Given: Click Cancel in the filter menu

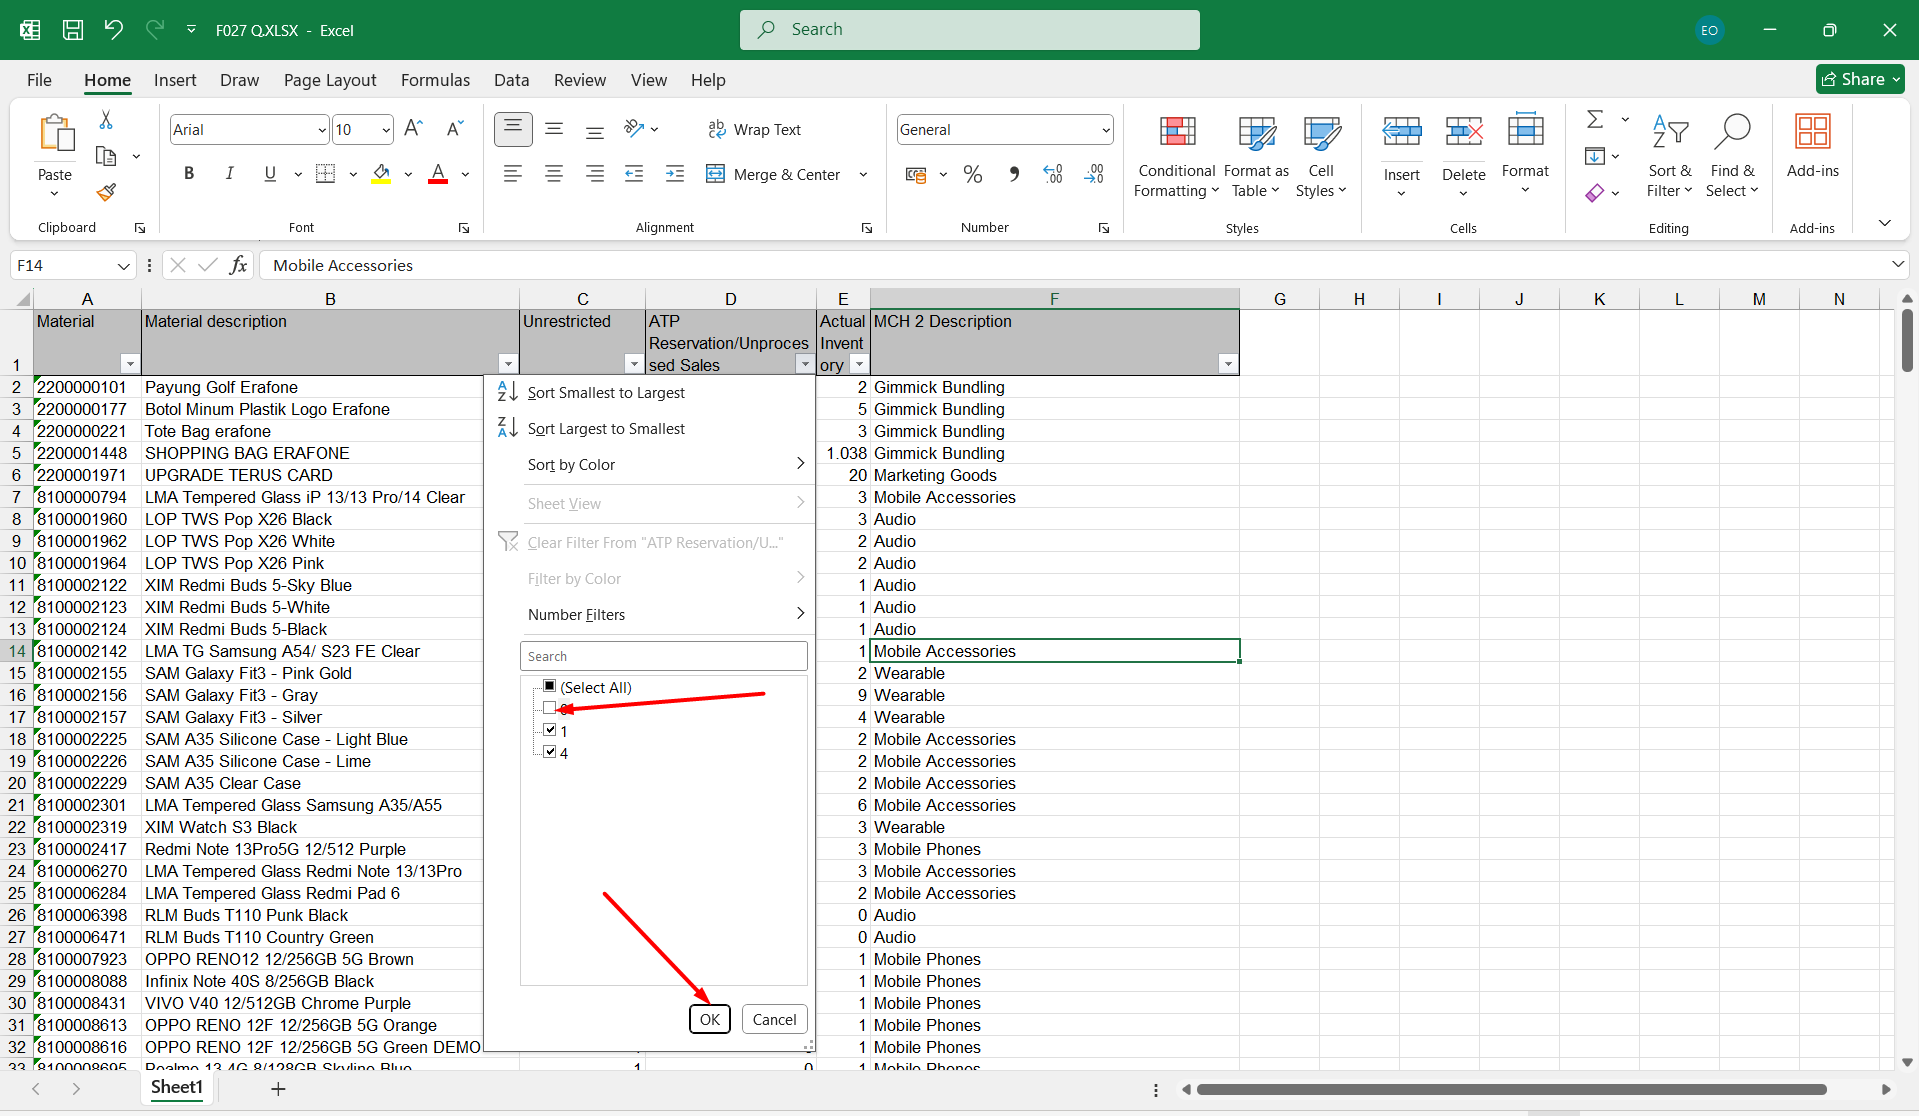Looking at the screenshot, I should click(774, 1019).
